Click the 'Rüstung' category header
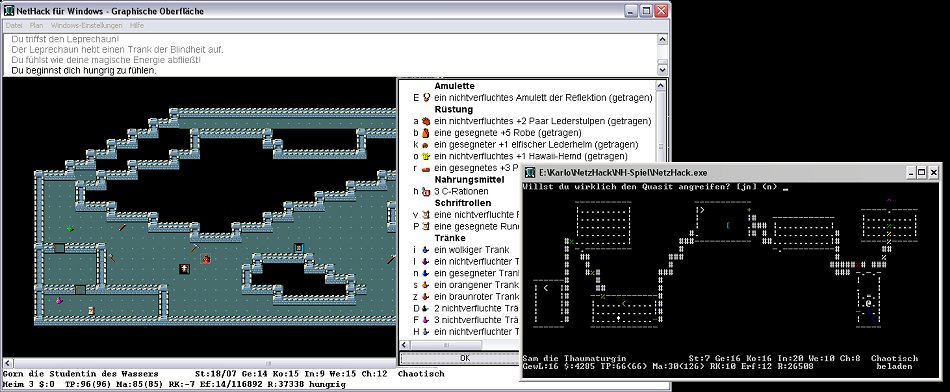The height and width of the screenshot is (392, 950). tap(453, 110)
